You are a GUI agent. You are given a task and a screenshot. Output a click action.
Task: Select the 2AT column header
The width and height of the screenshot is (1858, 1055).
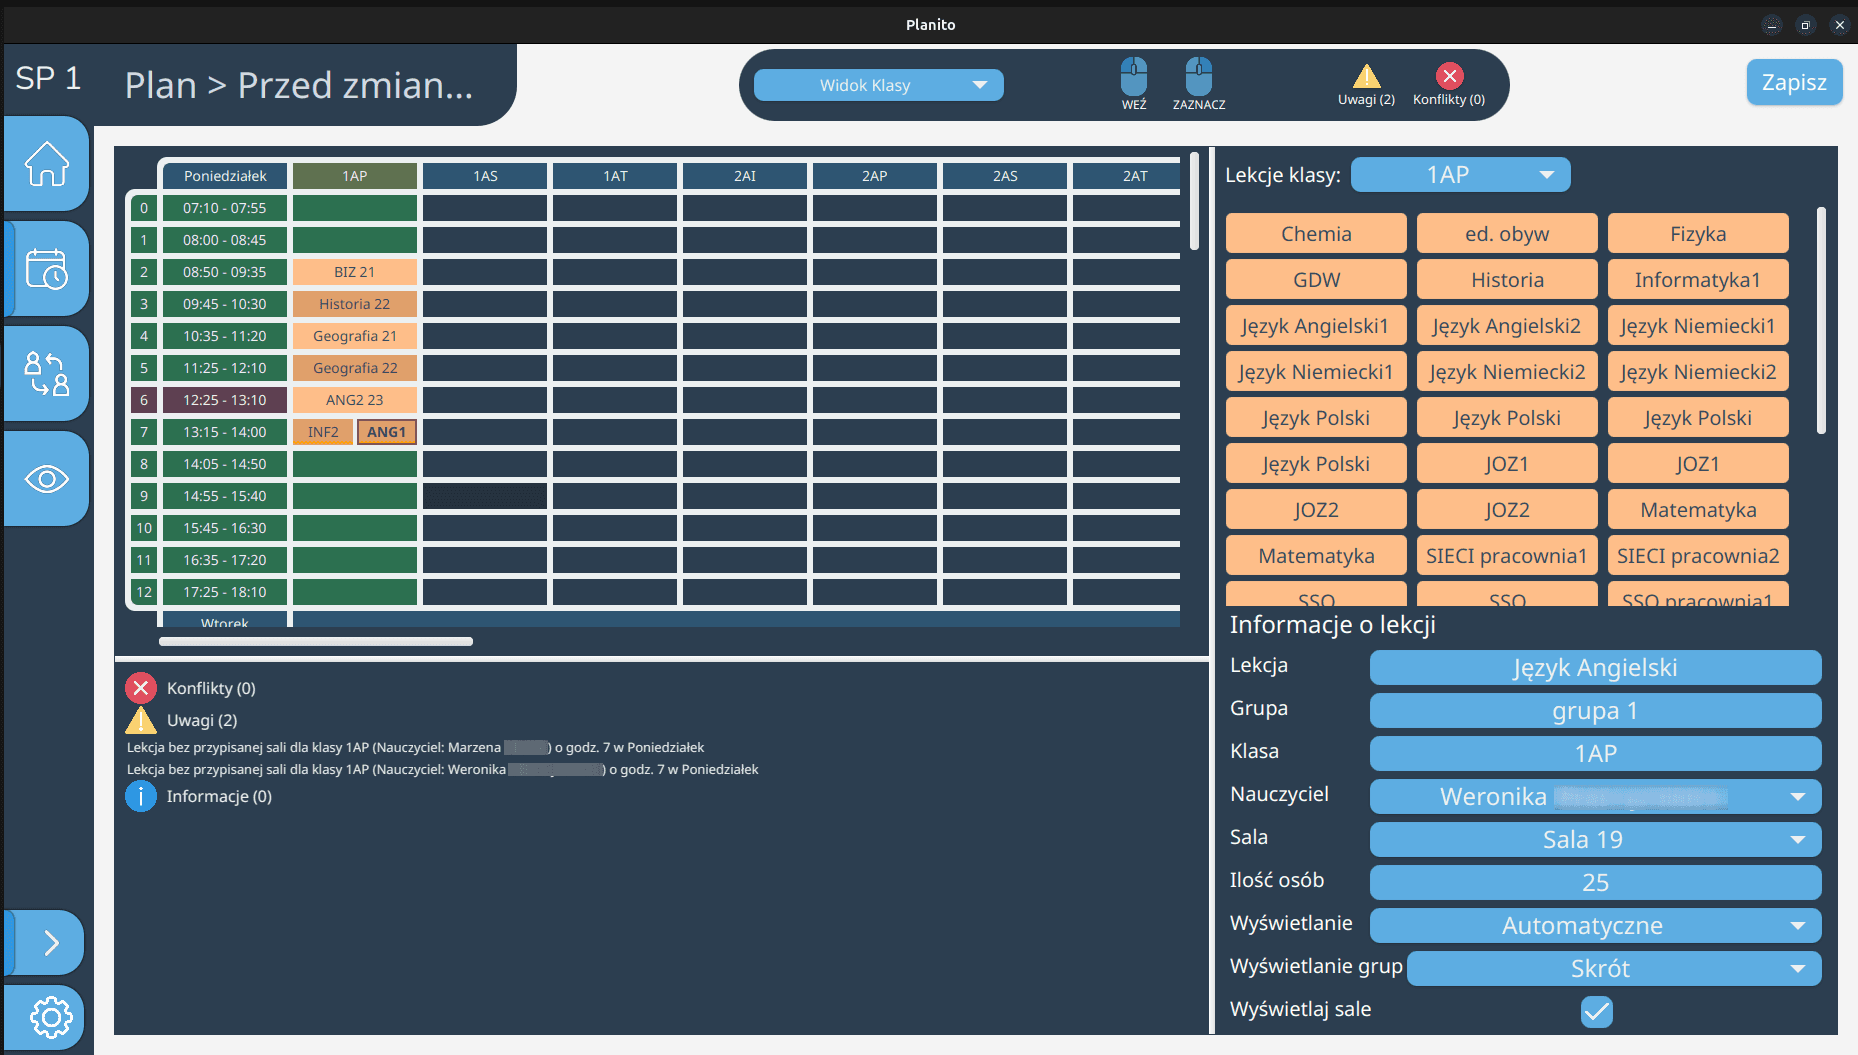(x=1127, y=176)
